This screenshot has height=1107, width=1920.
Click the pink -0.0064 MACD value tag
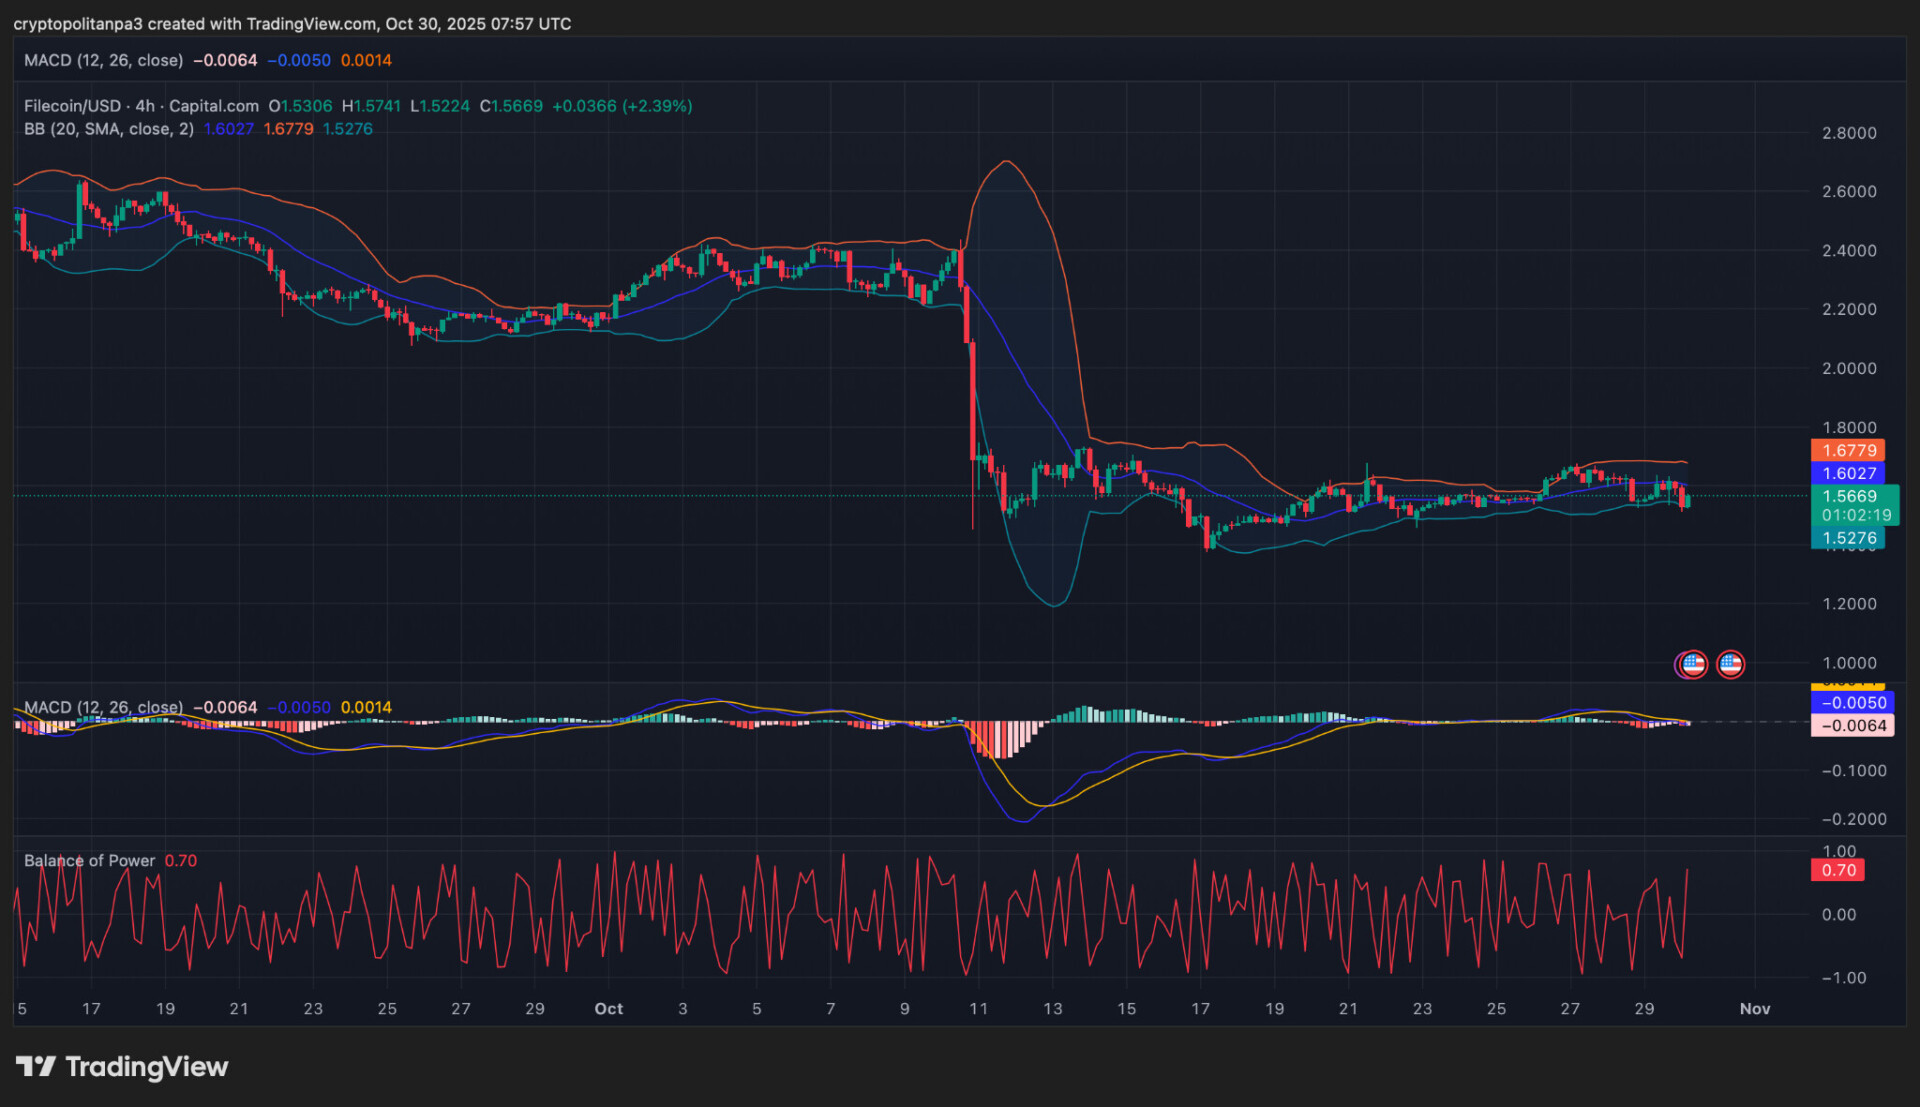pos(1852,726)
